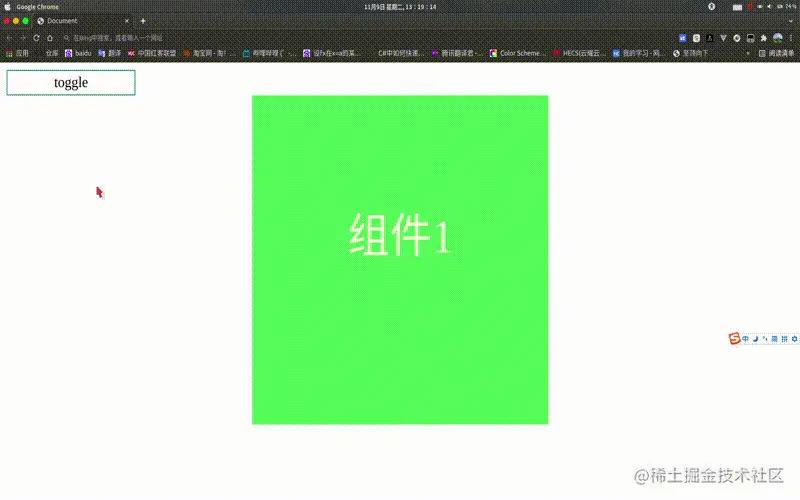Viewport: 800px width, 500px height.
Task: Go back using the browser back arrow
Action: (9, 38)
